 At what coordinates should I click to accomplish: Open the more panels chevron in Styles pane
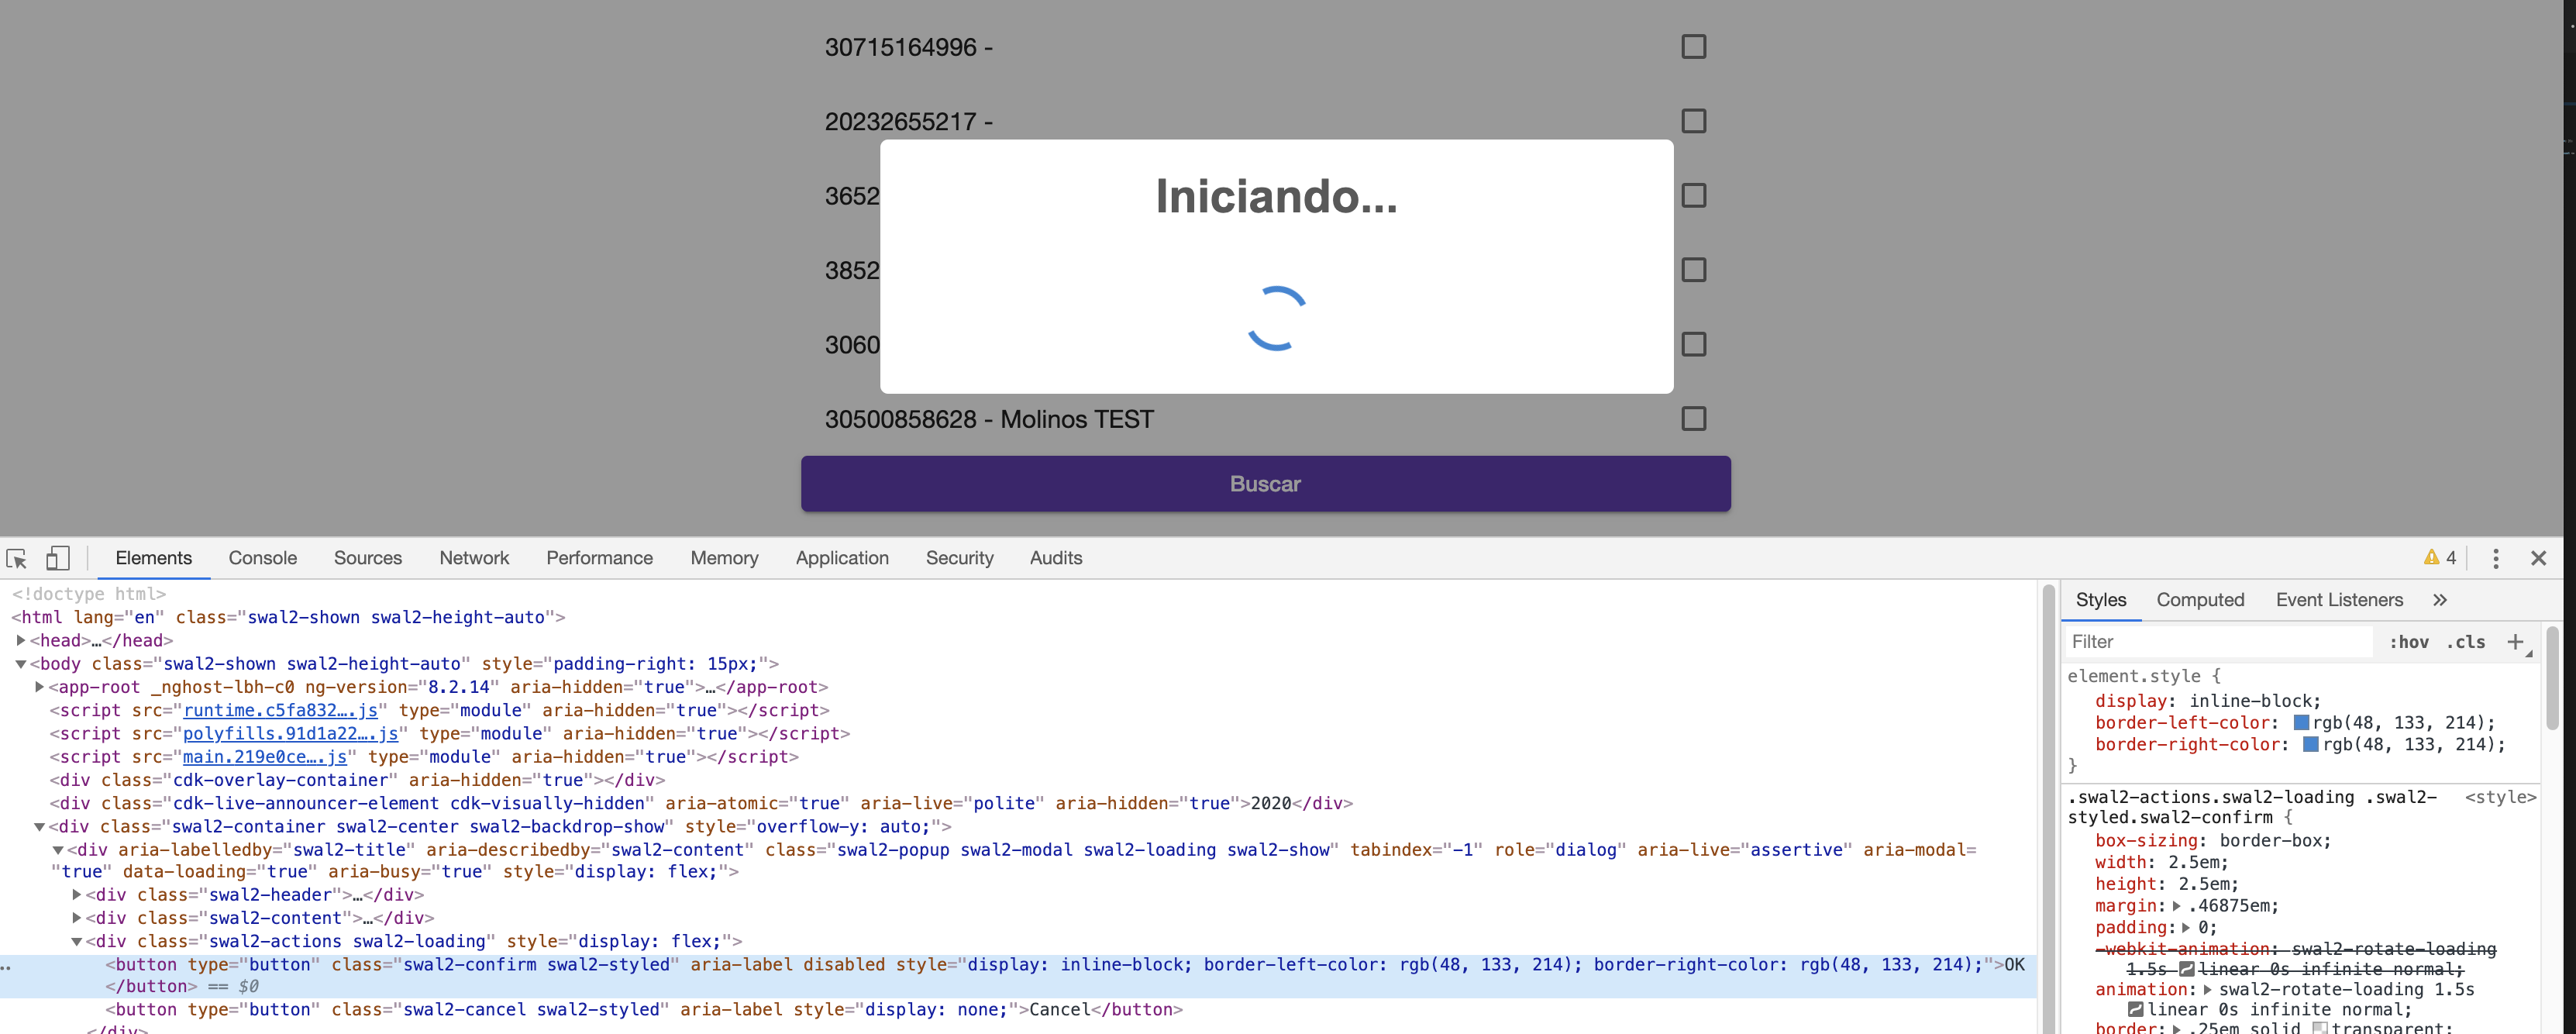[2441, 599]
